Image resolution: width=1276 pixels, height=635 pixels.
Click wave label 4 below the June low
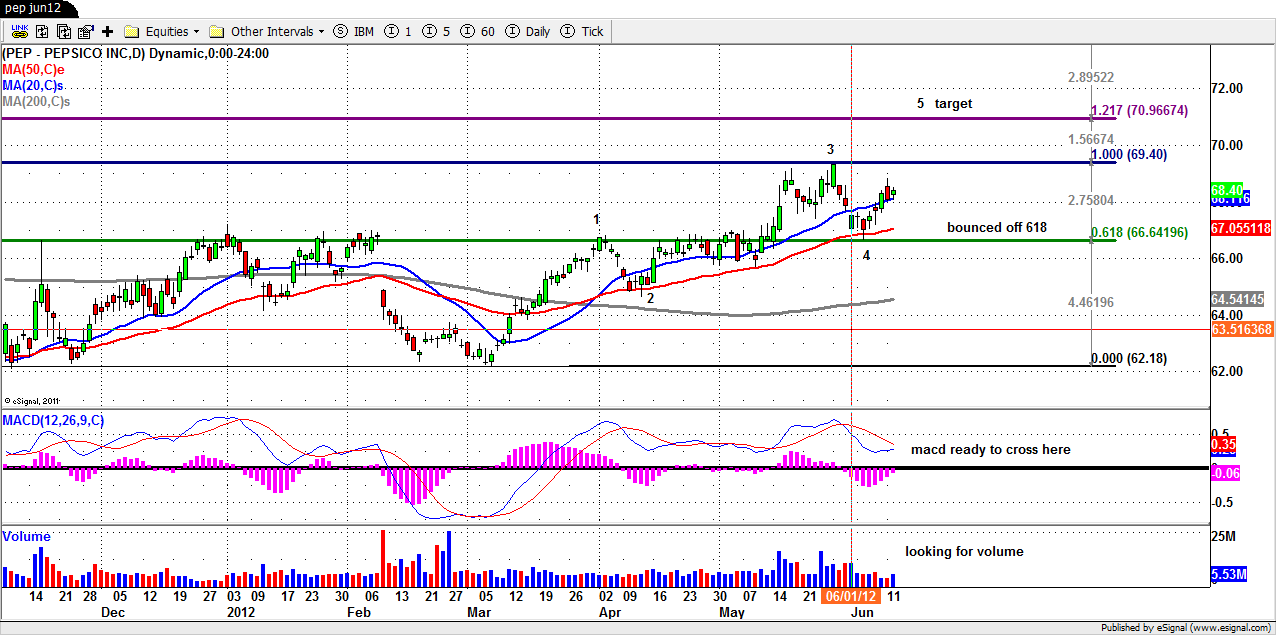click(x=866, y=255)
